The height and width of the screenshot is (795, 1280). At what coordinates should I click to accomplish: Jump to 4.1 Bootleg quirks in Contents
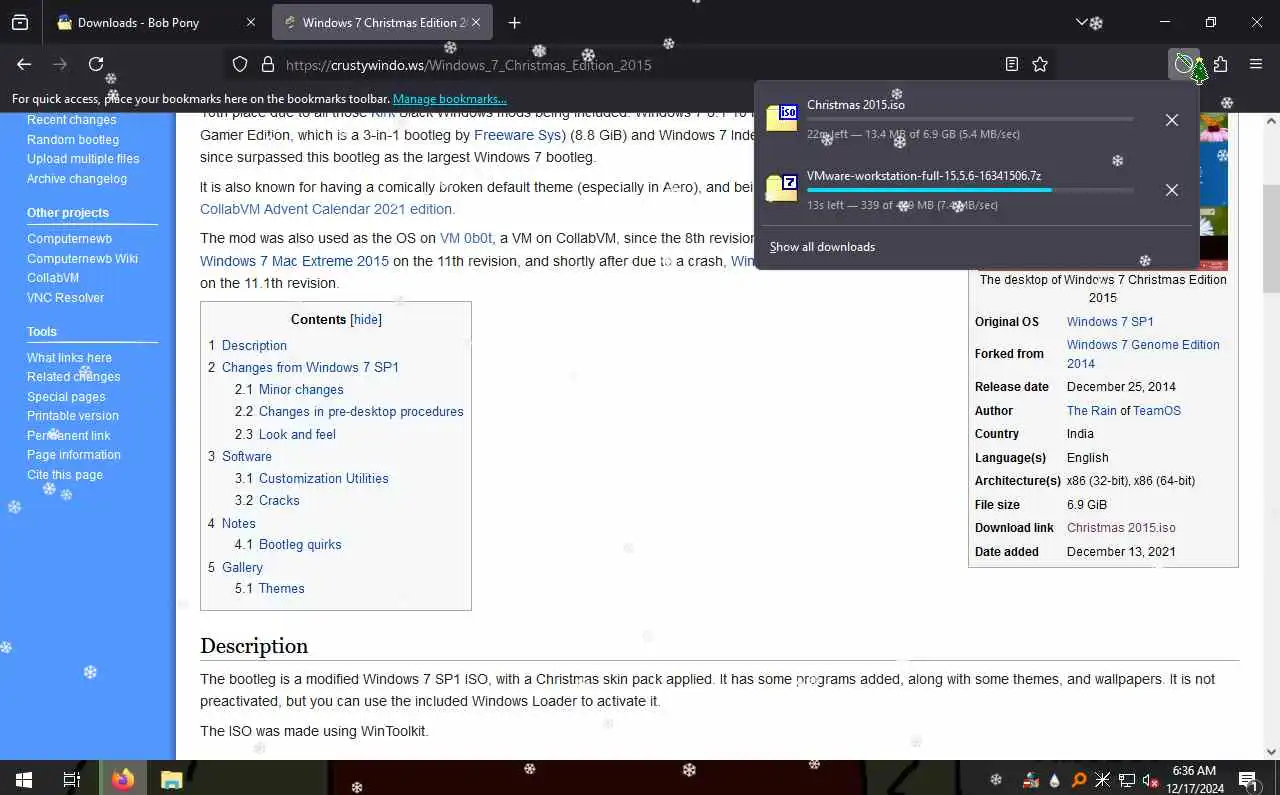(288, 545)
